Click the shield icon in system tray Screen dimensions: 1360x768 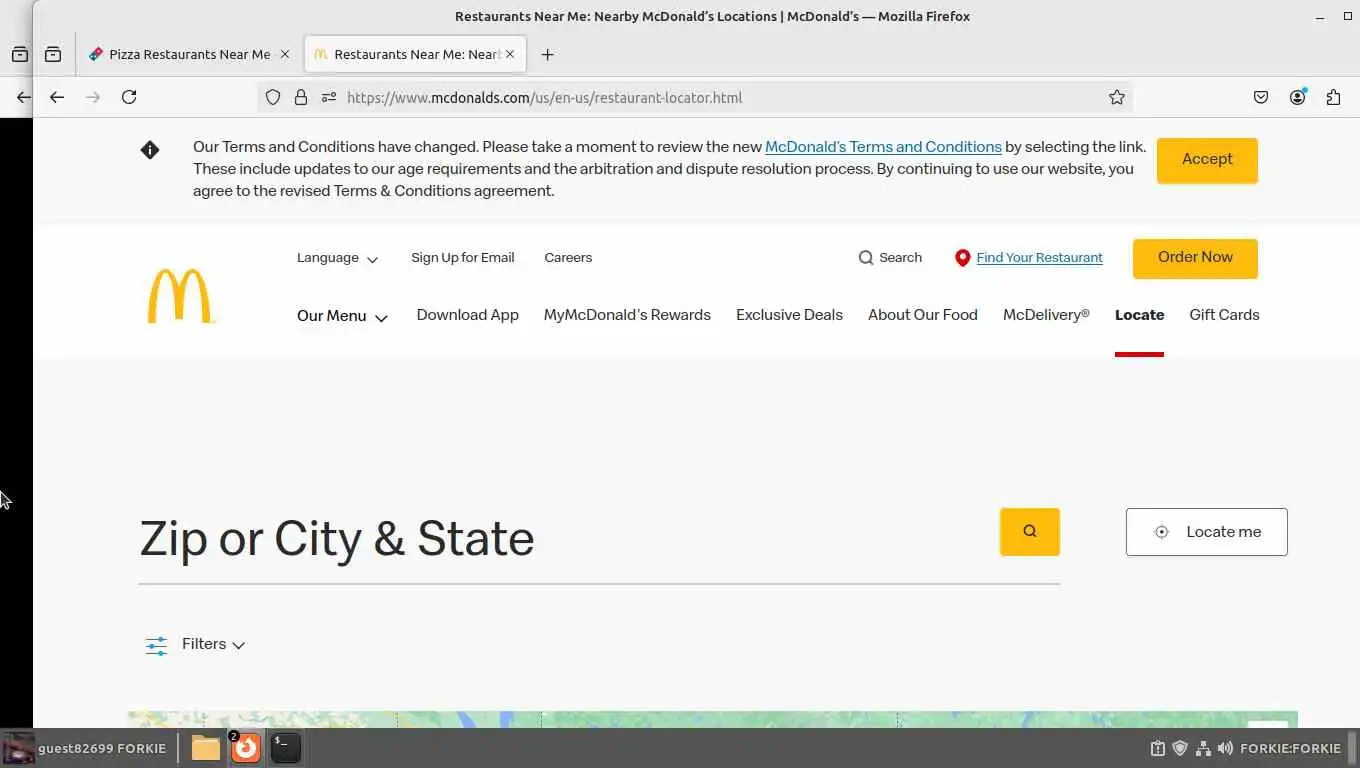(1180, 748)
